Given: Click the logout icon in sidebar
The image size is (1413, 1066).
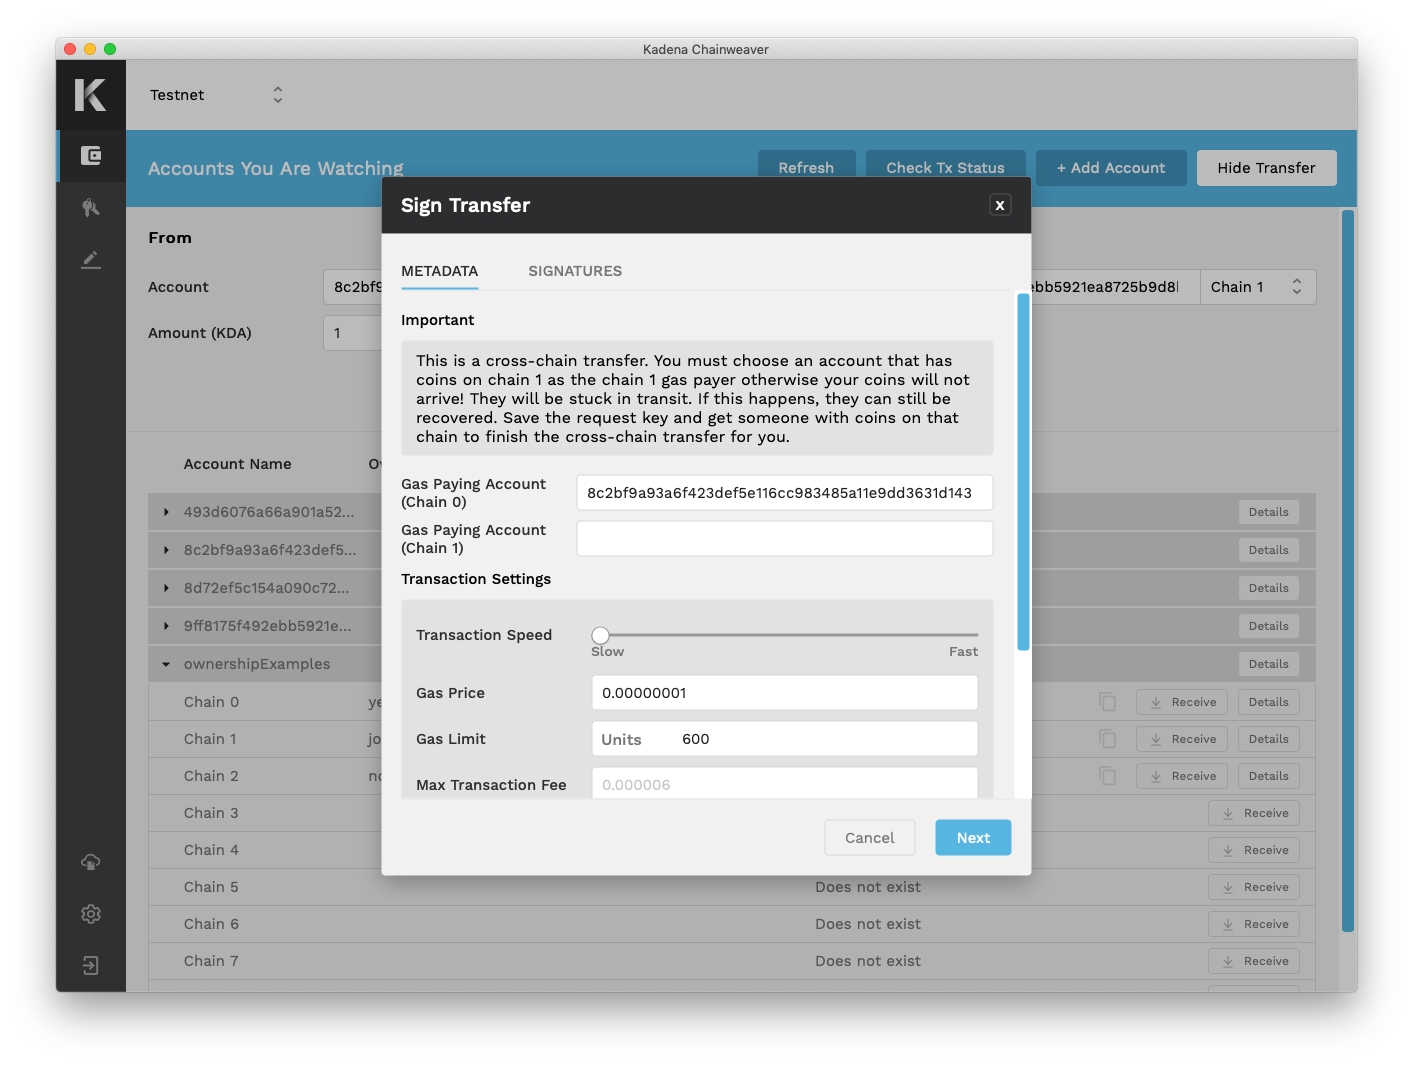Looking at the screenshot, I should coord(91,966).
